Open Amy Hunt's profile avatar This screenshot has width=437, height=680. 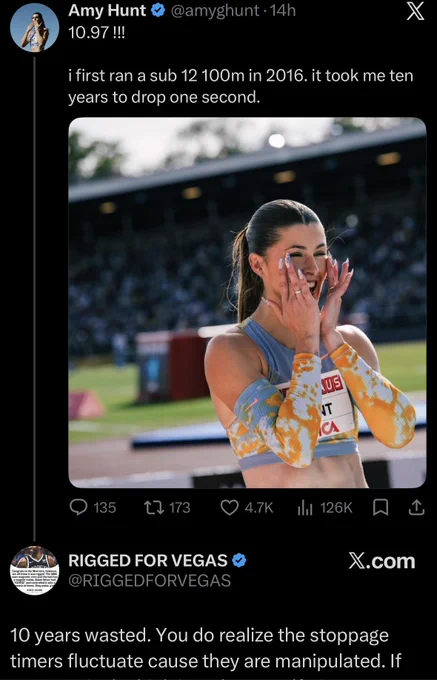34,28
